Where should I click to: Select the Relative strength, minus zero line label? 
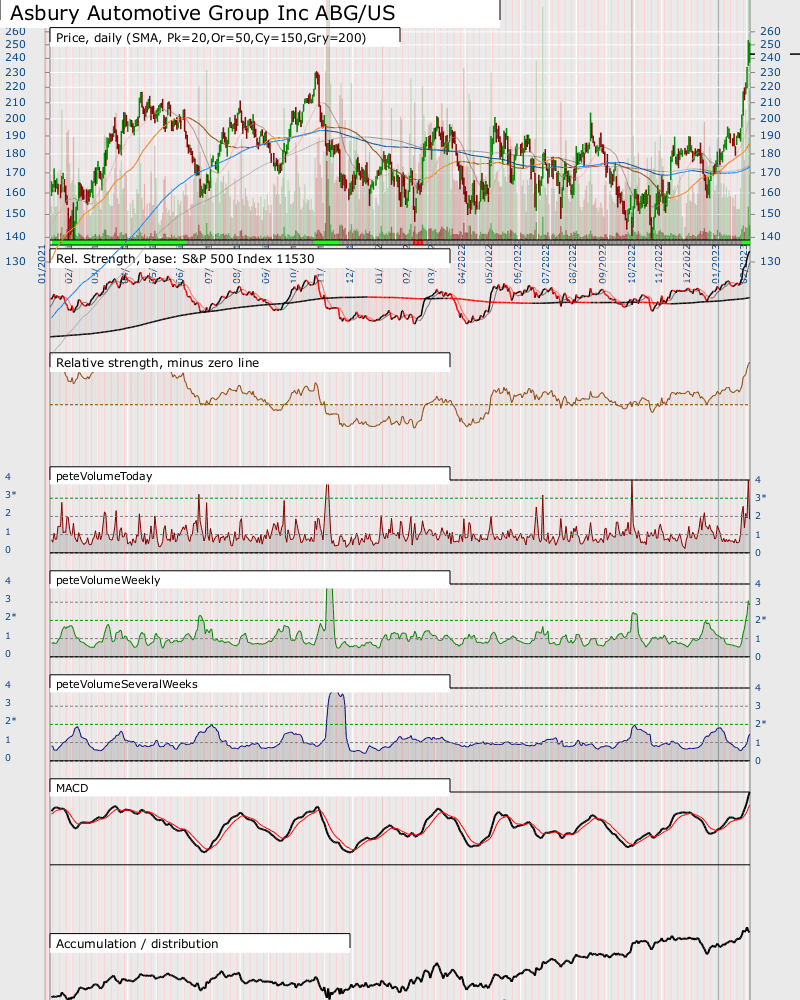click(158, 362)
